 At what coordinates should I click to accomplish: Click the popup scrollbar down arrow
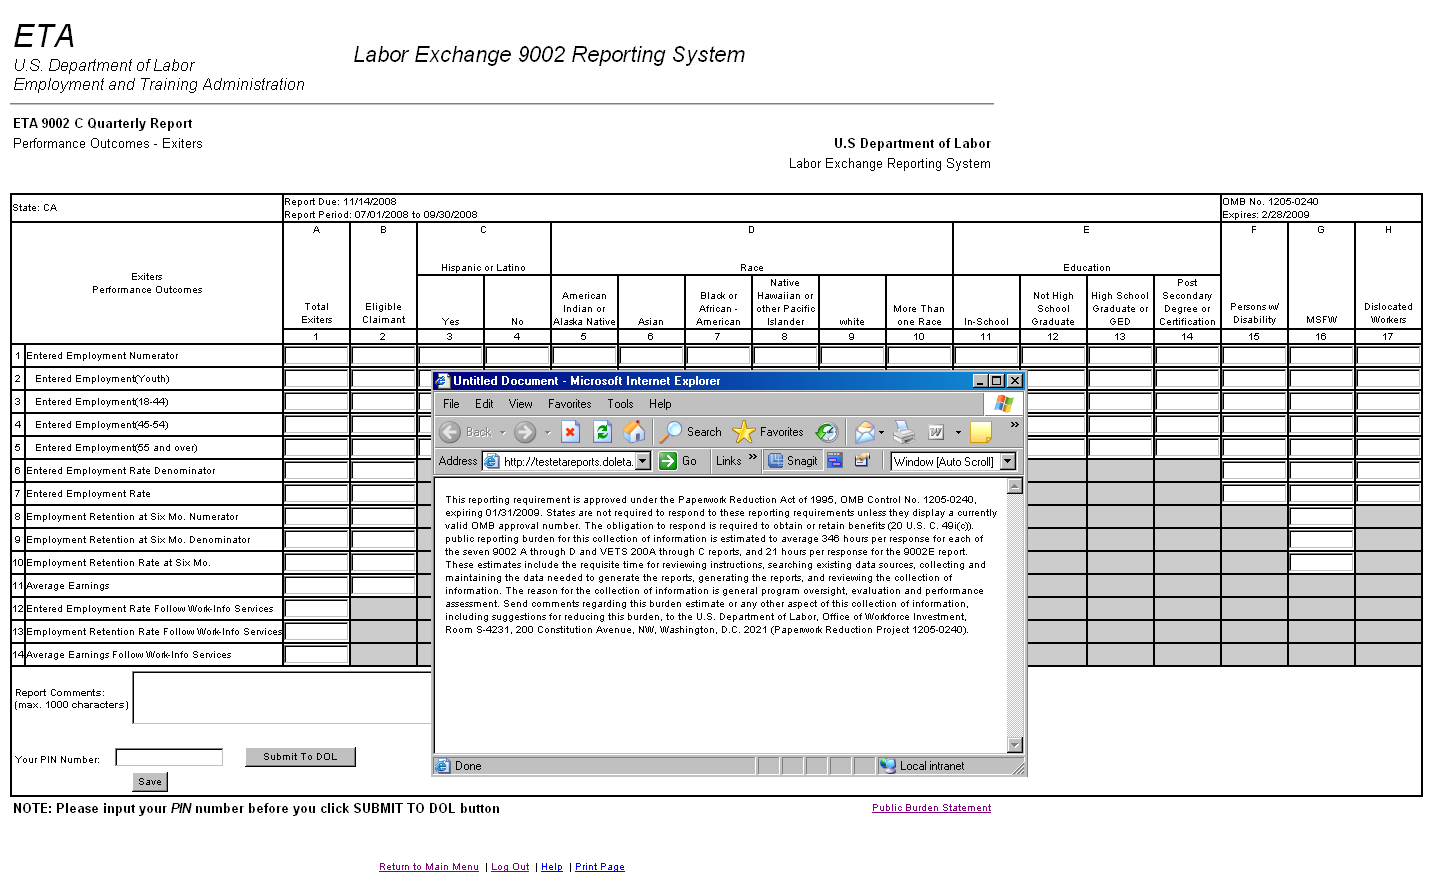pyautogui.click(x=1015, y=745)
